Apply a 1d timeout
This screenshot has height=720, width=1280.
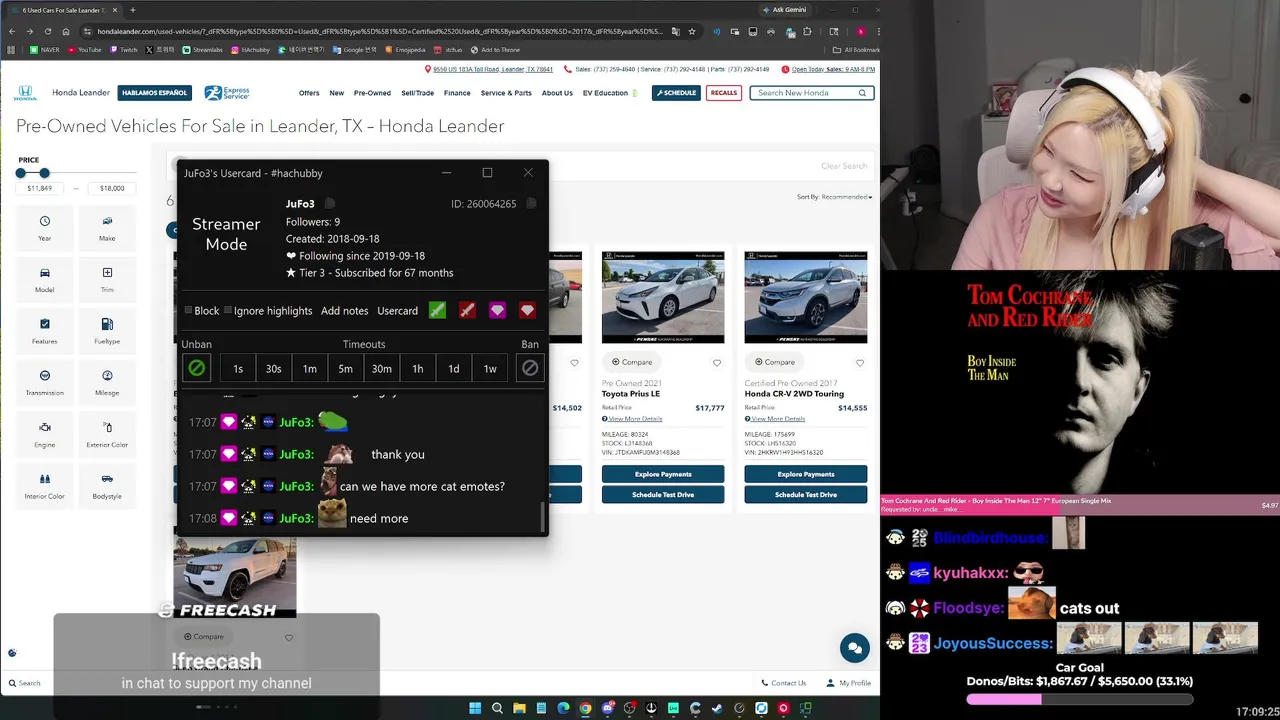[x=454, y=368]
